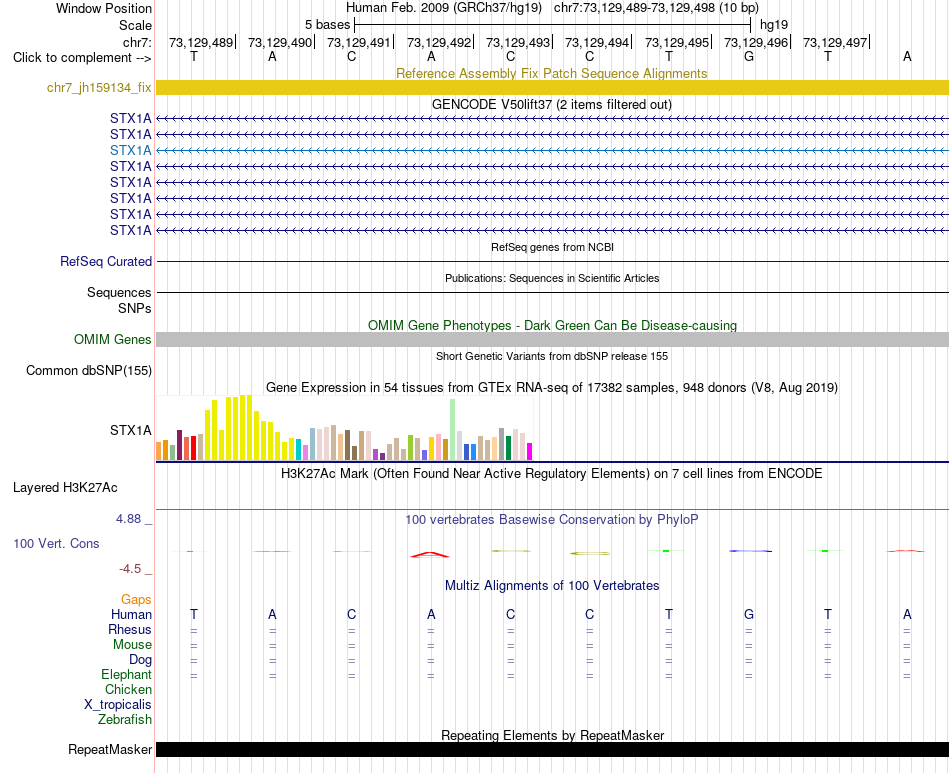The image size is (950, 773).
Task: Click base G in the Human alignment row
Action: pos(749,614)
